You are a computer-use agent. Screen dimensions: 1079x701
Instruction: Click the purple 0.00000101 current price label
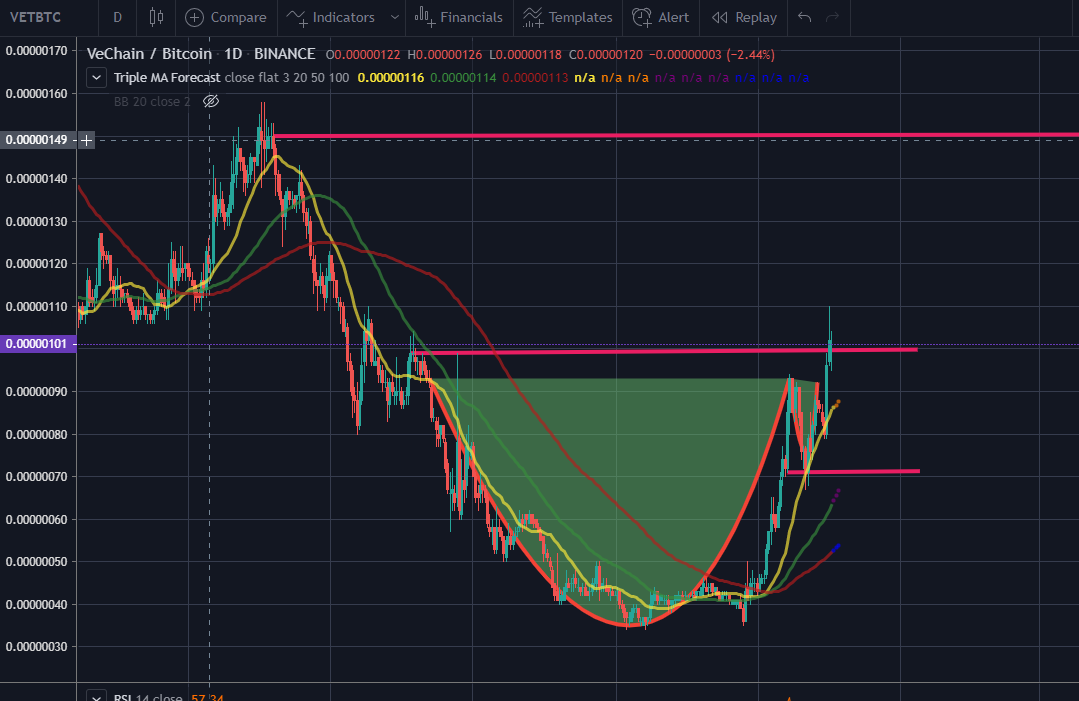(36, 344)
